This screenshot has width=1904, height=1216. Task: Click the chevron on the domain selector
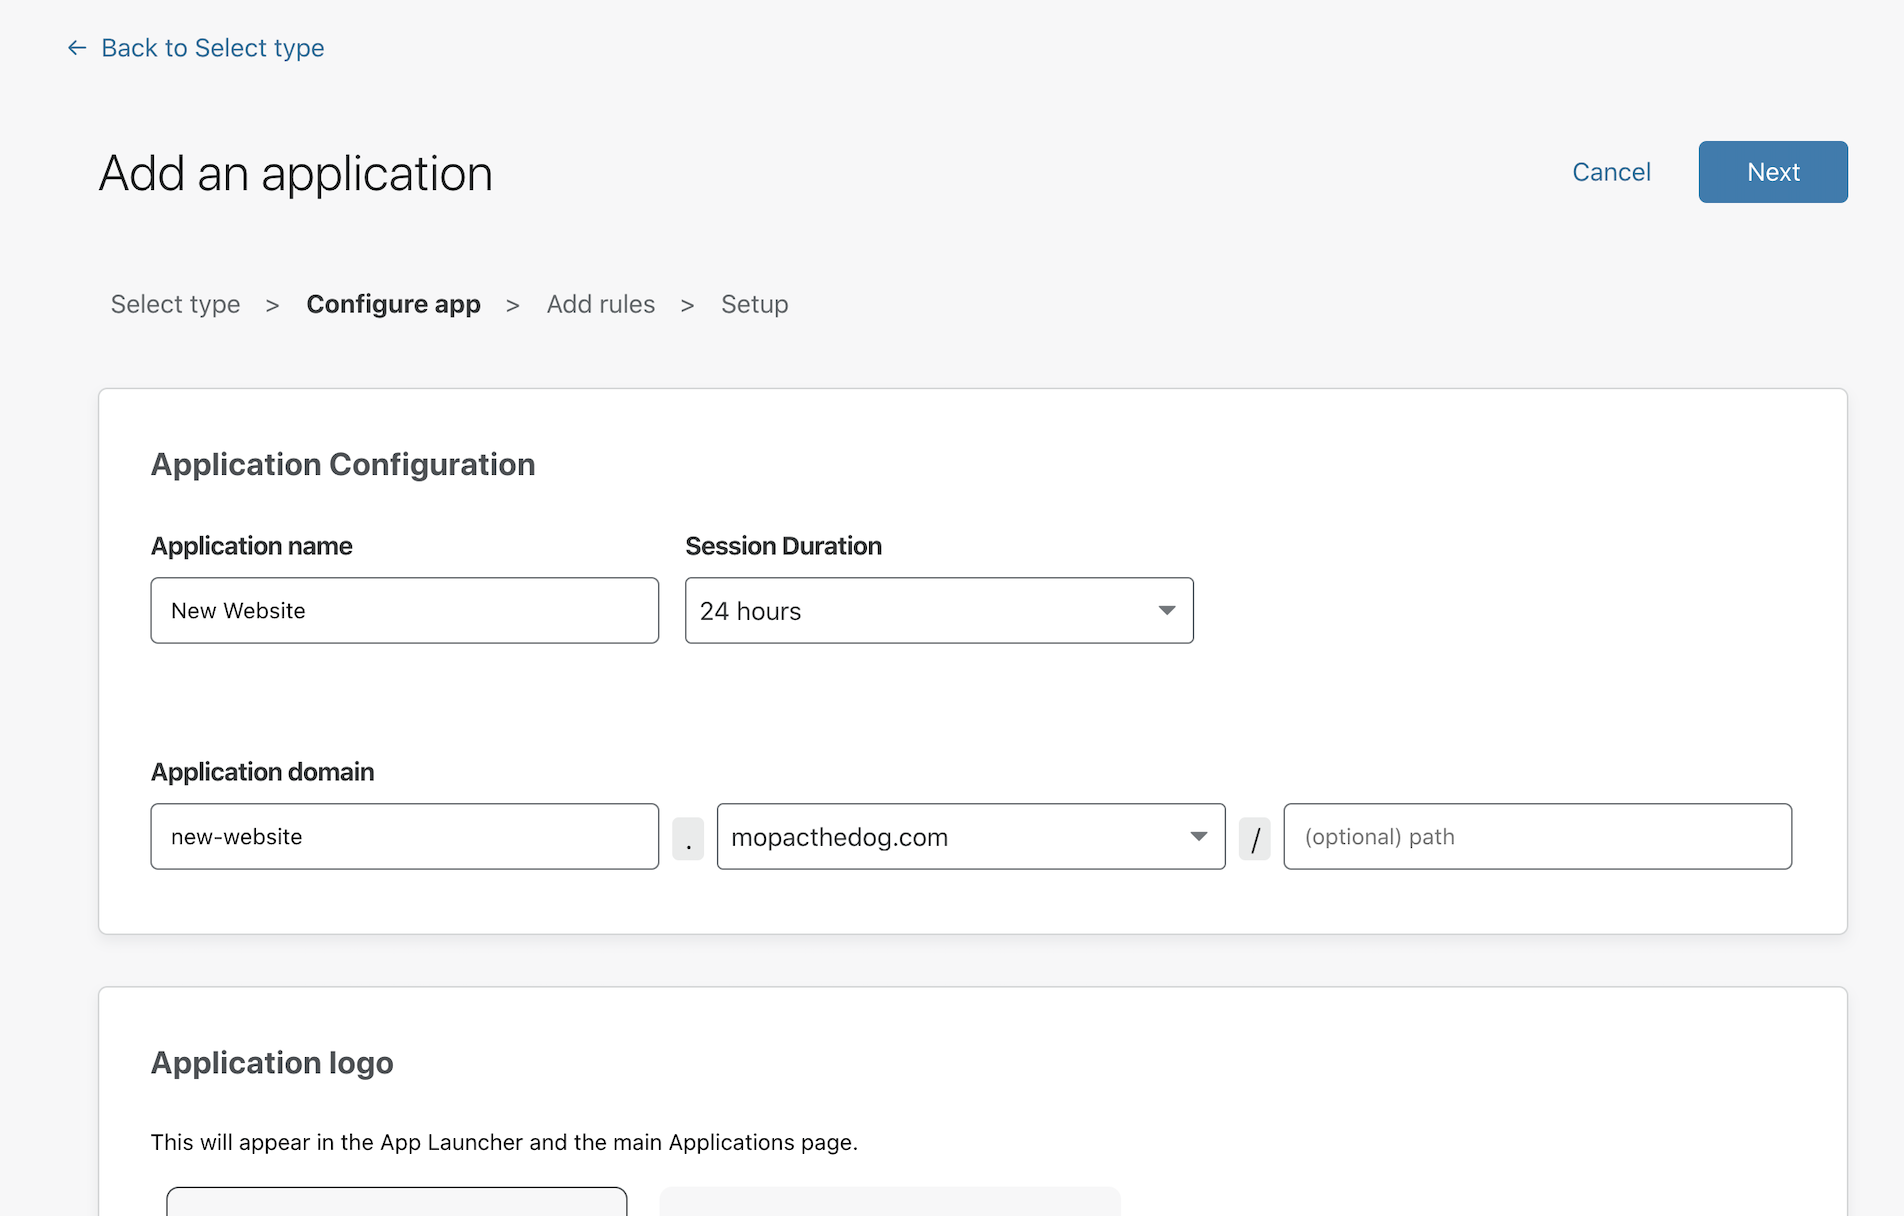click(1198, 837)
